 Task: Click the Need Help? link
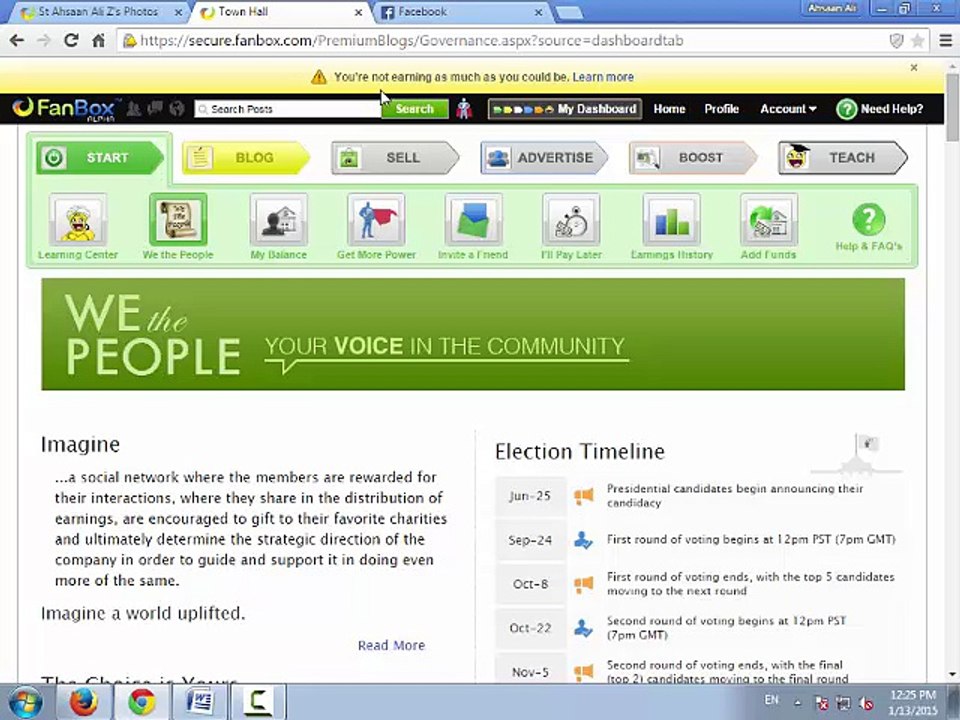(880, 109)
